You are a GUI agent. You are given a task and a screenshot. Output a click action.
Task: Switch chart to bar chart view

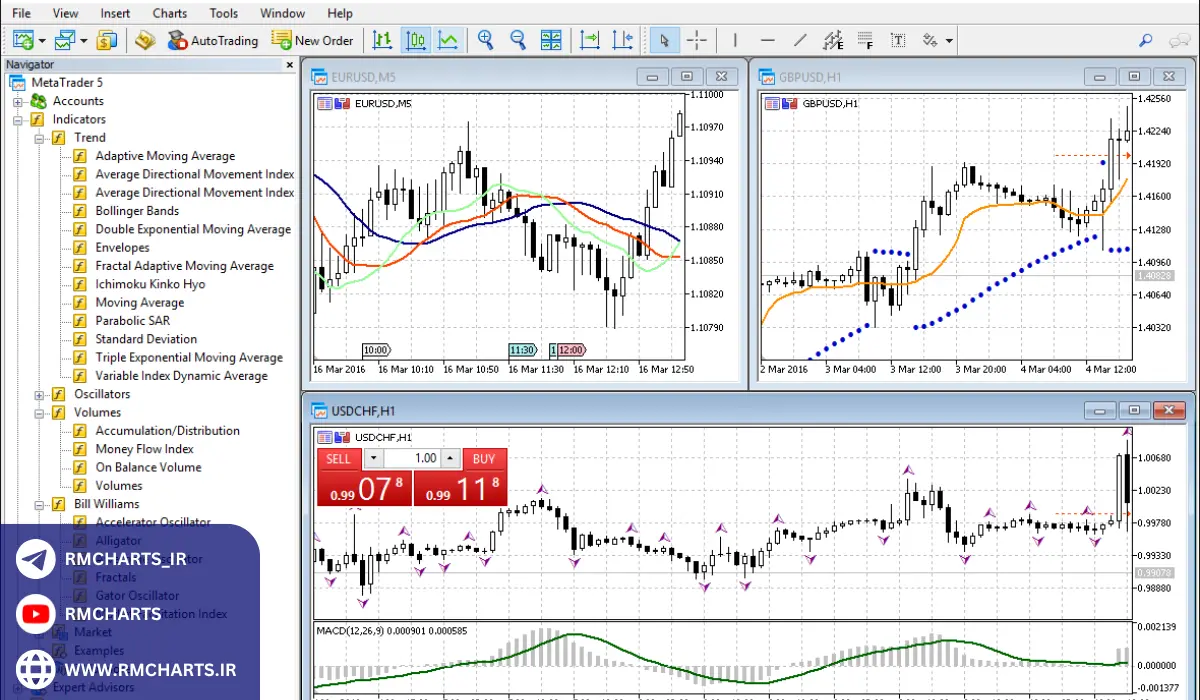pos(382,40)
